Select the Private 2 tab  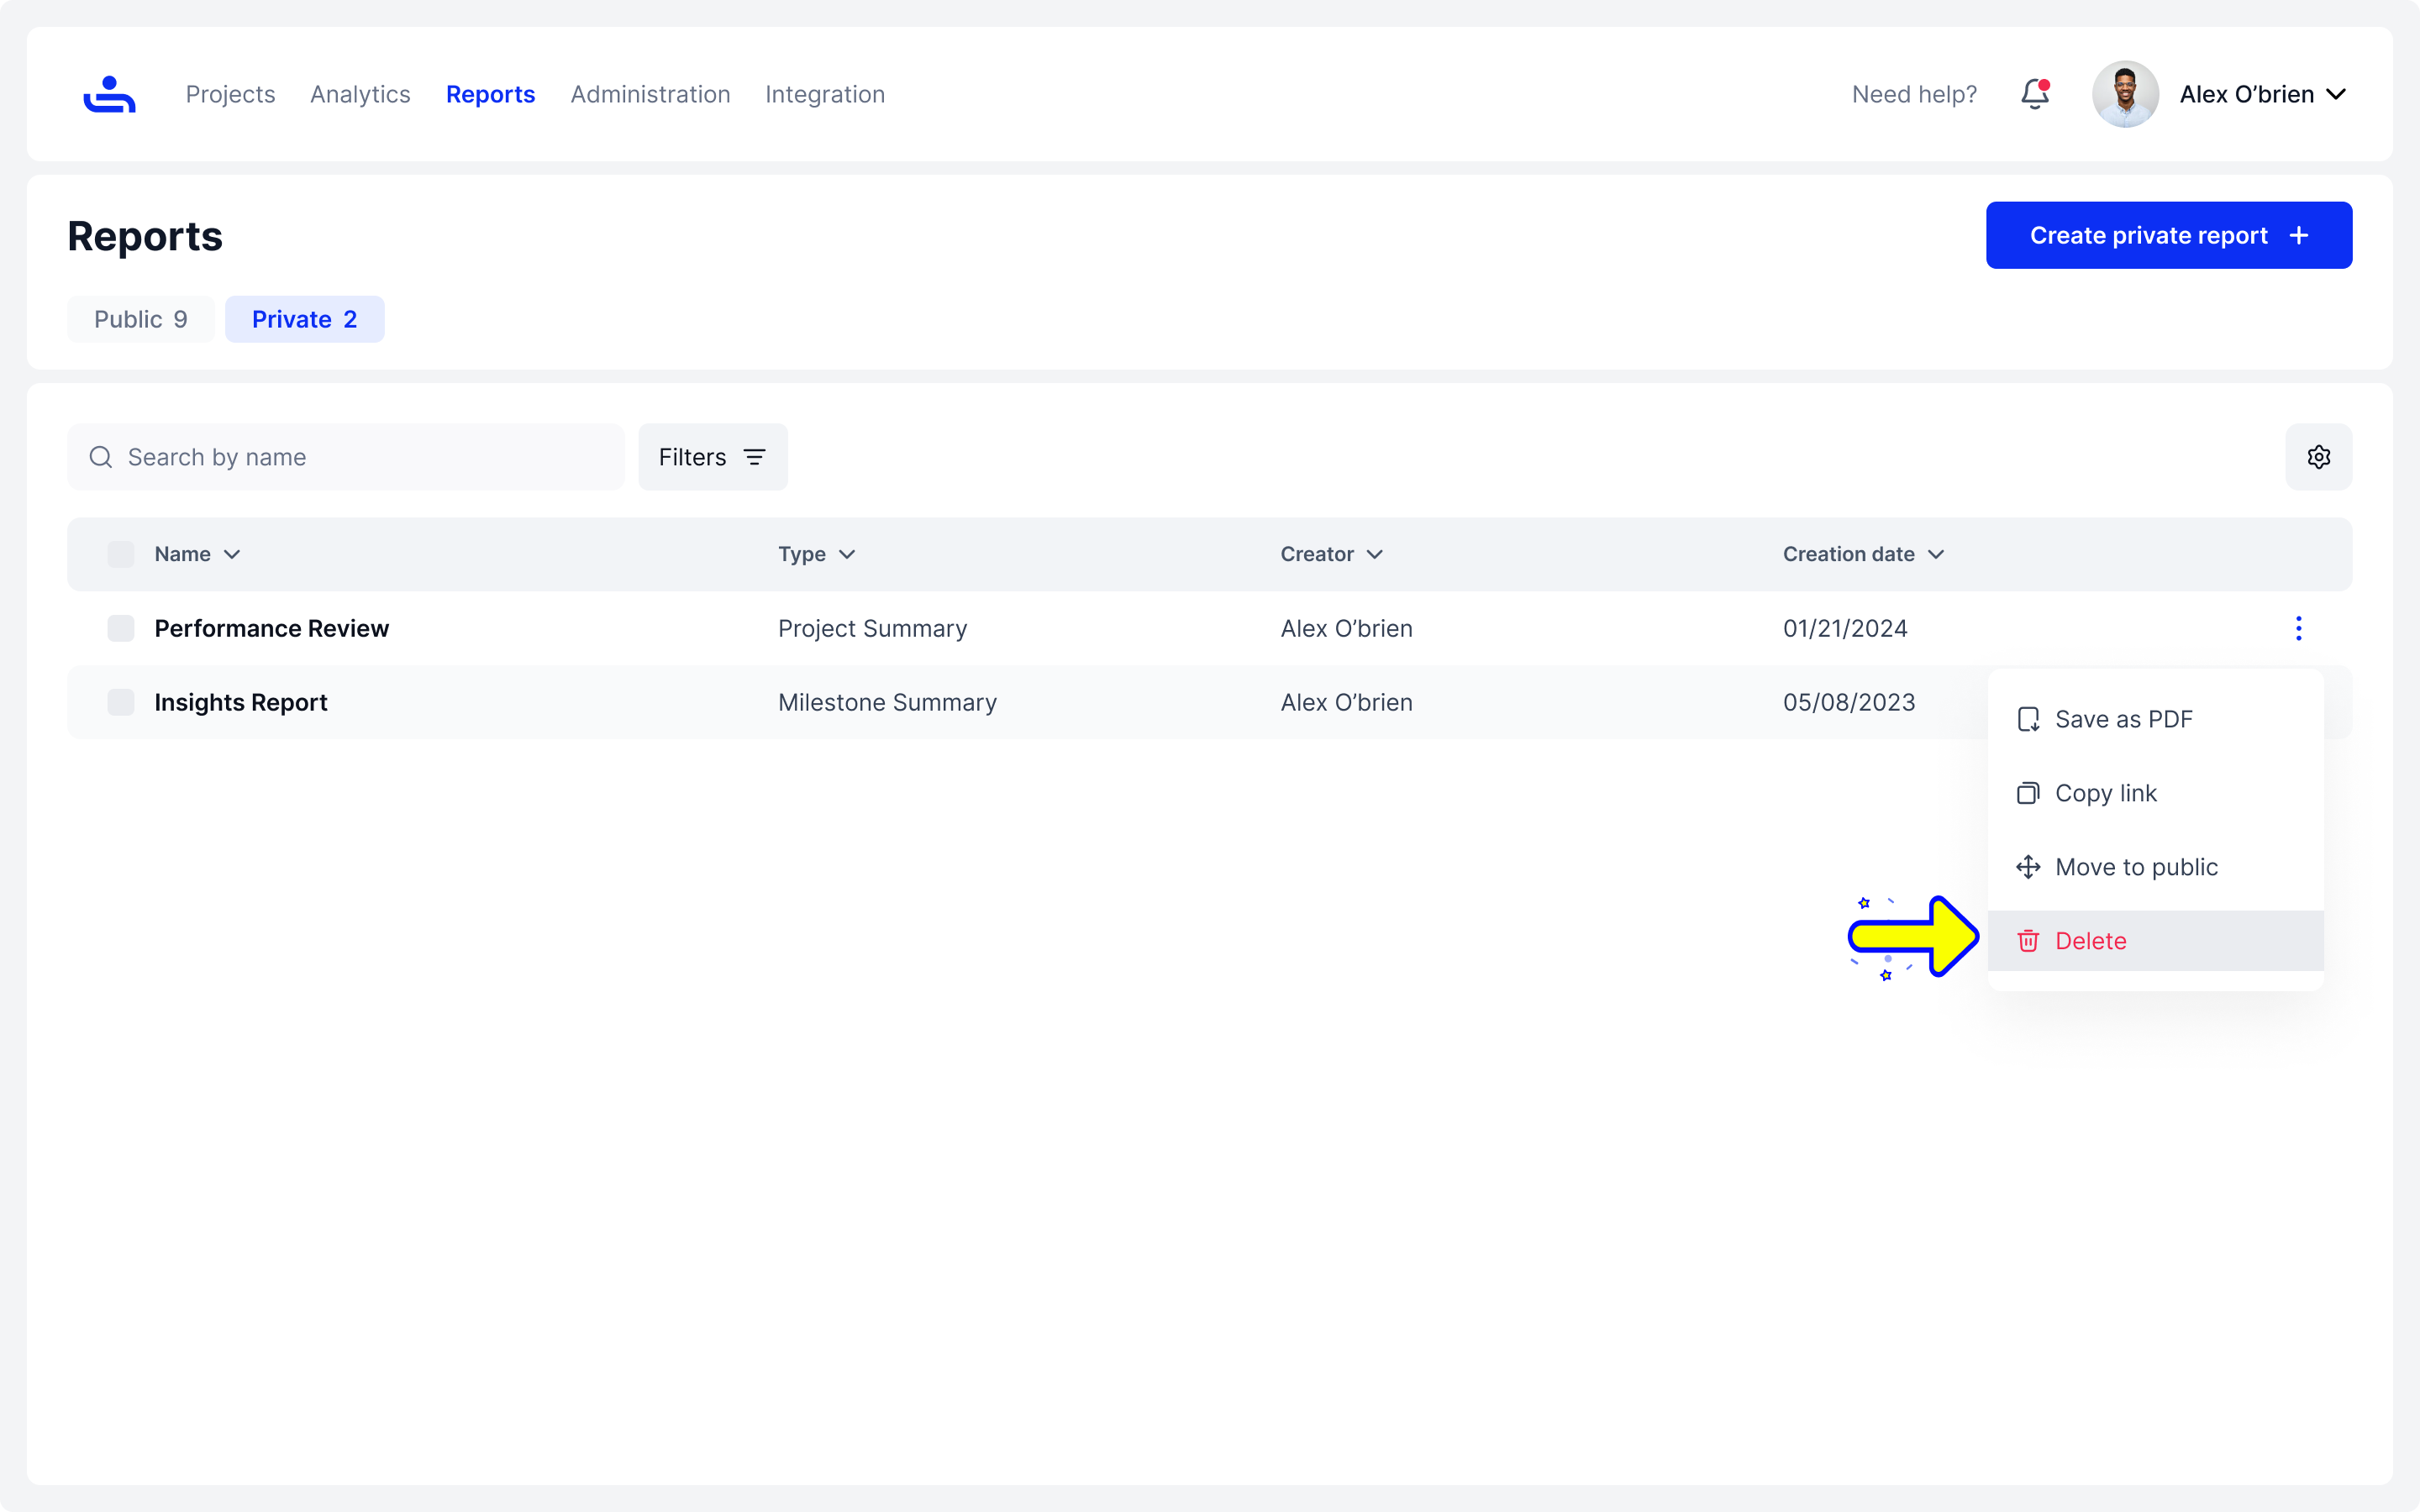[304, 319]
